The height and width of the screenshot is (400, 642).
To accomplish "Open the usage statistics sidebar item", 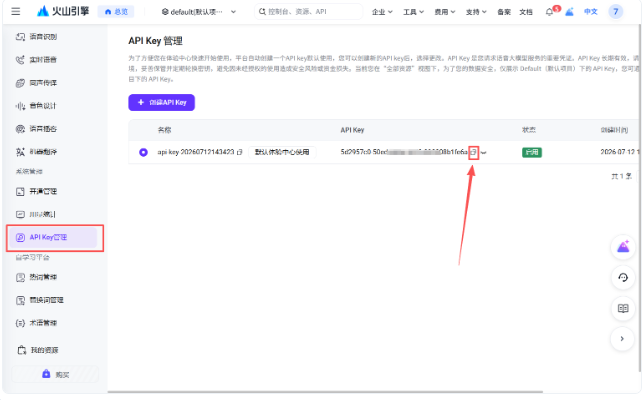I will 36,214.
